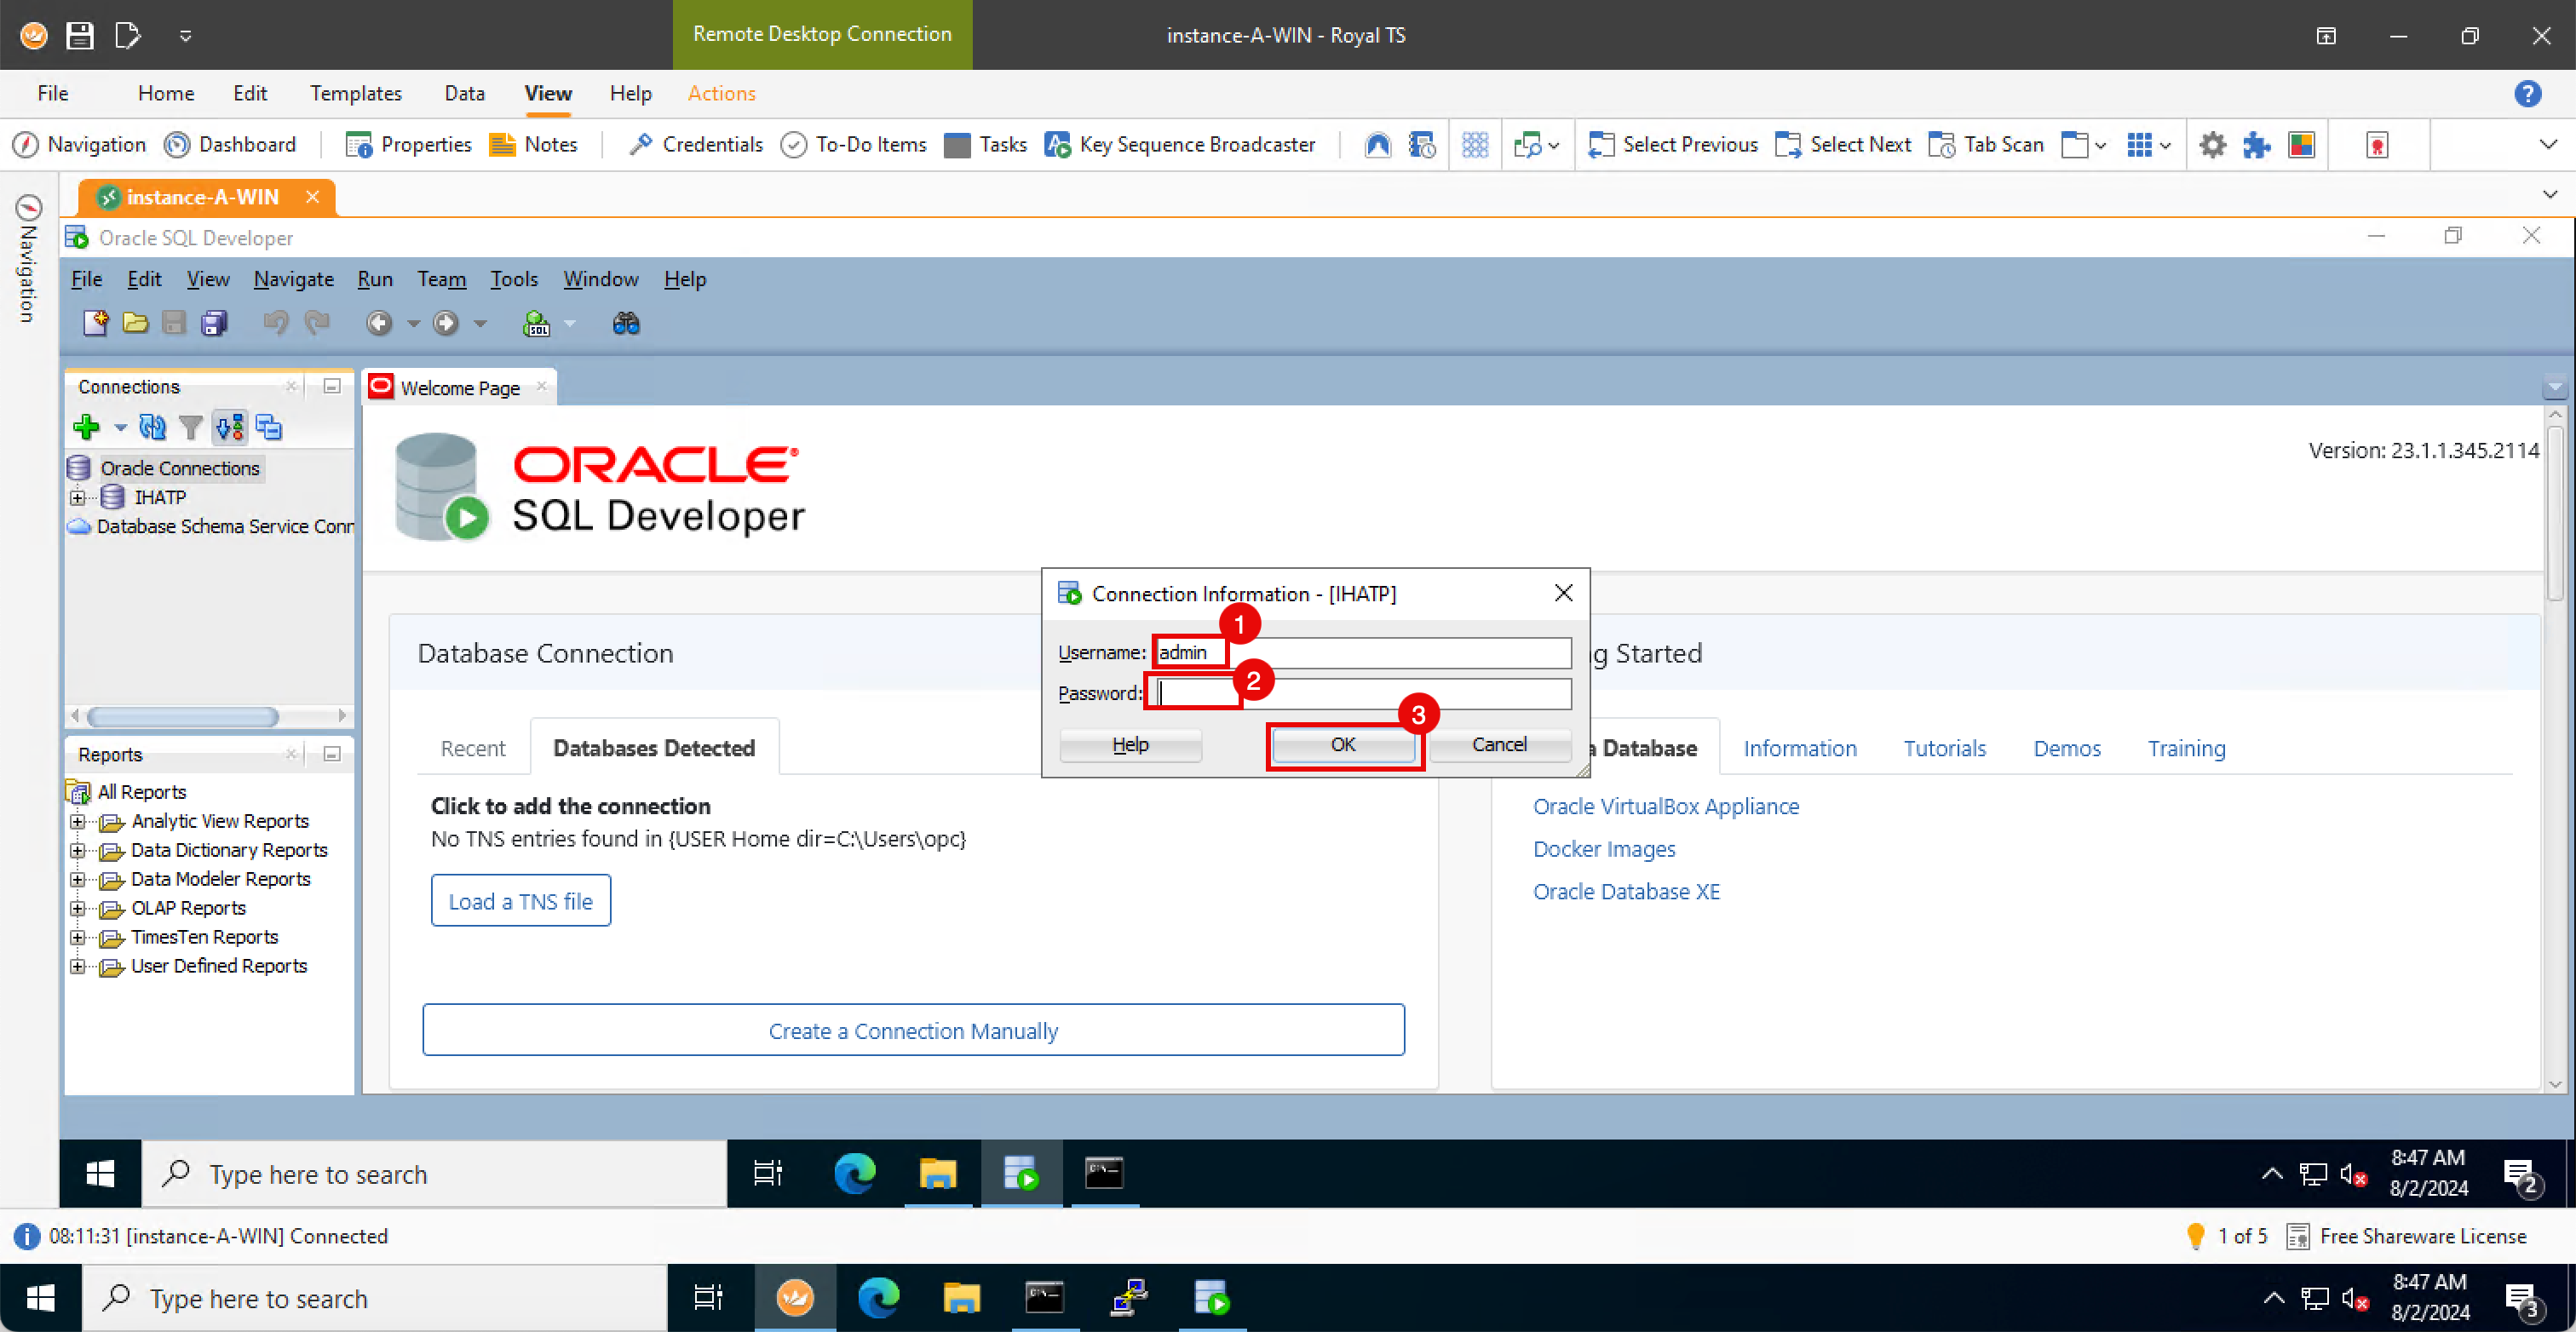
Task: Click the Save All toolbar icon
Action: (214, 323)
